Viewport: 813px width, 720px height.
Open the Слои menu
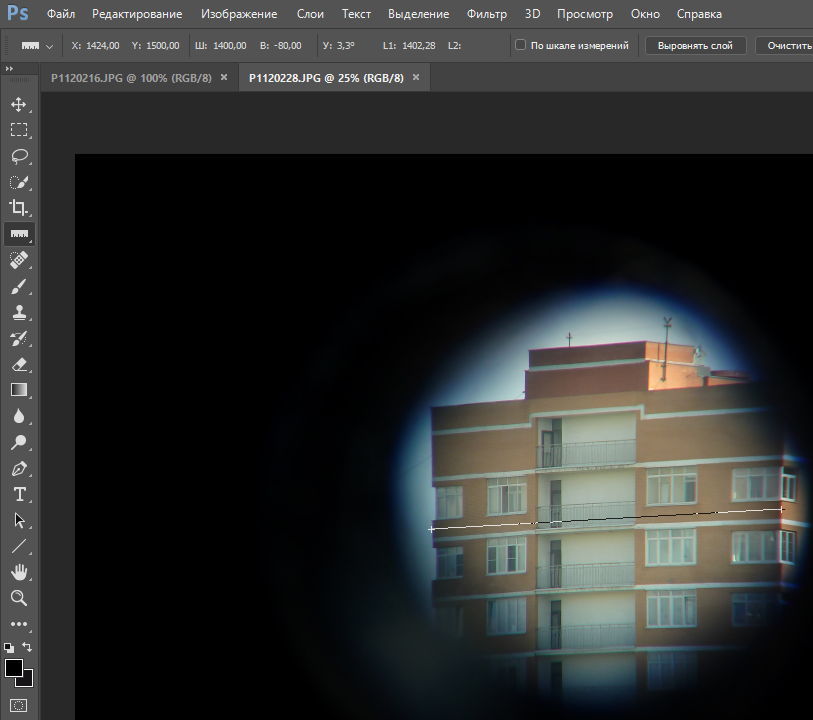pos(310,14)
